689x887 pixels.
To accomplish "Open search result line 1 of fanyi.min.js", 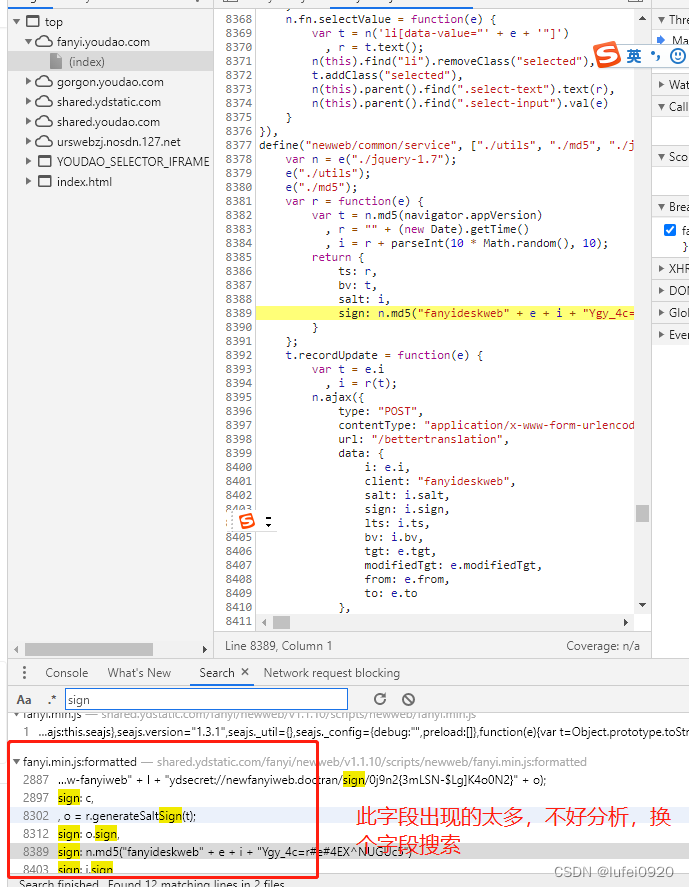I will pyautogui.click(x=350, y=732).
